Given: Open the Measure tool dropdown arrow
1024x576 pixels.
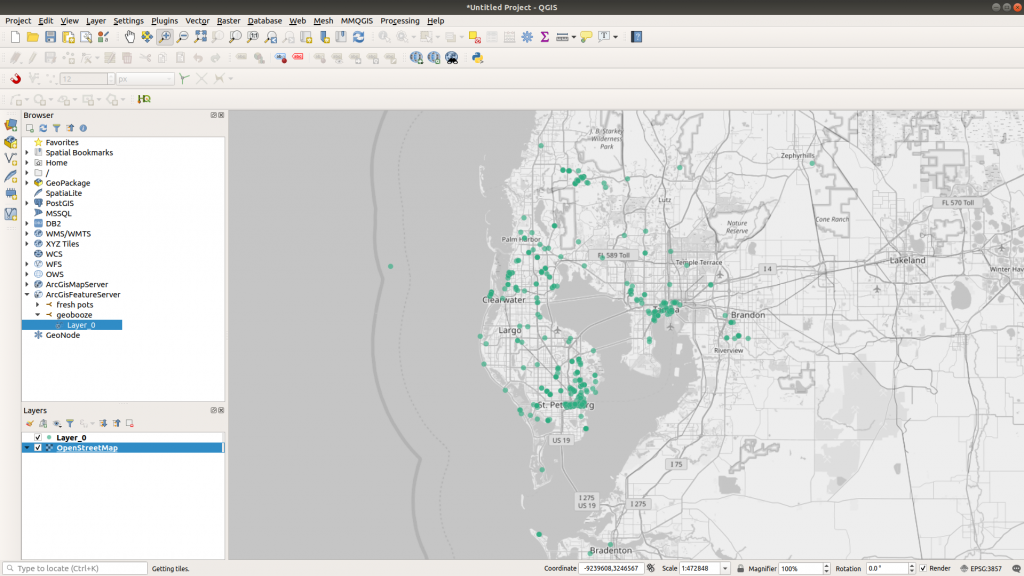Looking at the screenshot, I should [574, 37].
